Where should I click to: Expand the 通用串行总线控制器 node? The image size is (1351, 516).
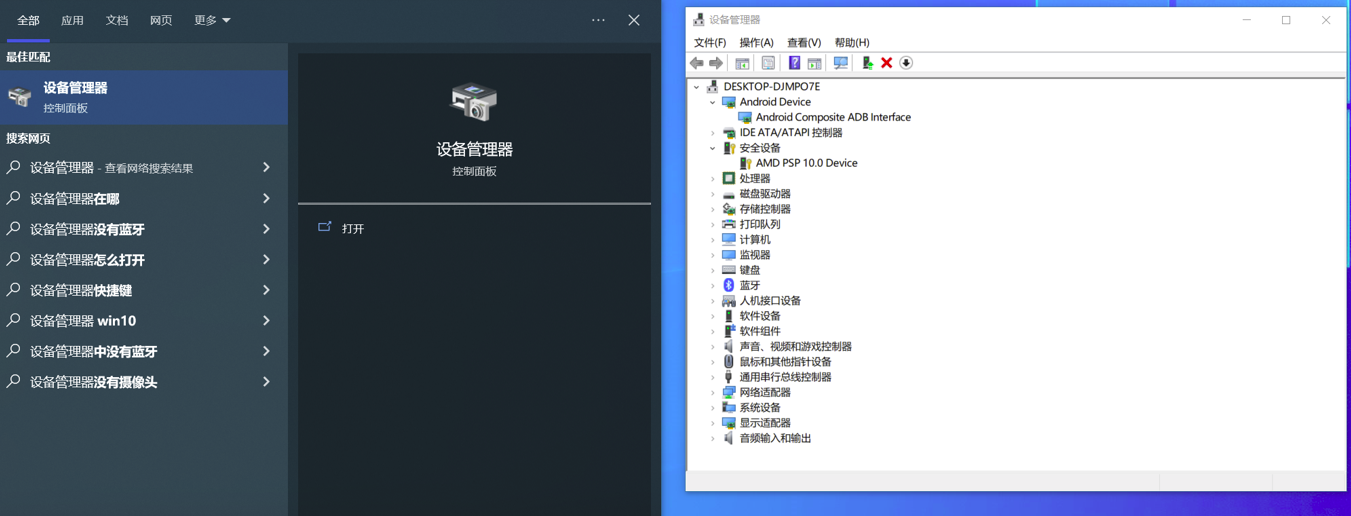pyautogui.click(x=713, y=377)
